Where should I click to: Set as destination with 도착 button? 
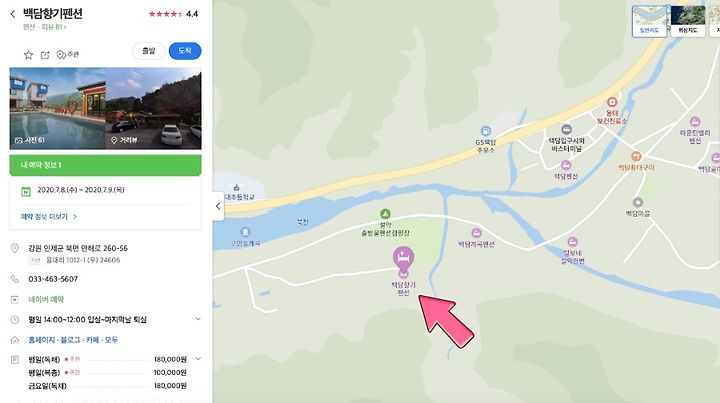click(185, 51)
